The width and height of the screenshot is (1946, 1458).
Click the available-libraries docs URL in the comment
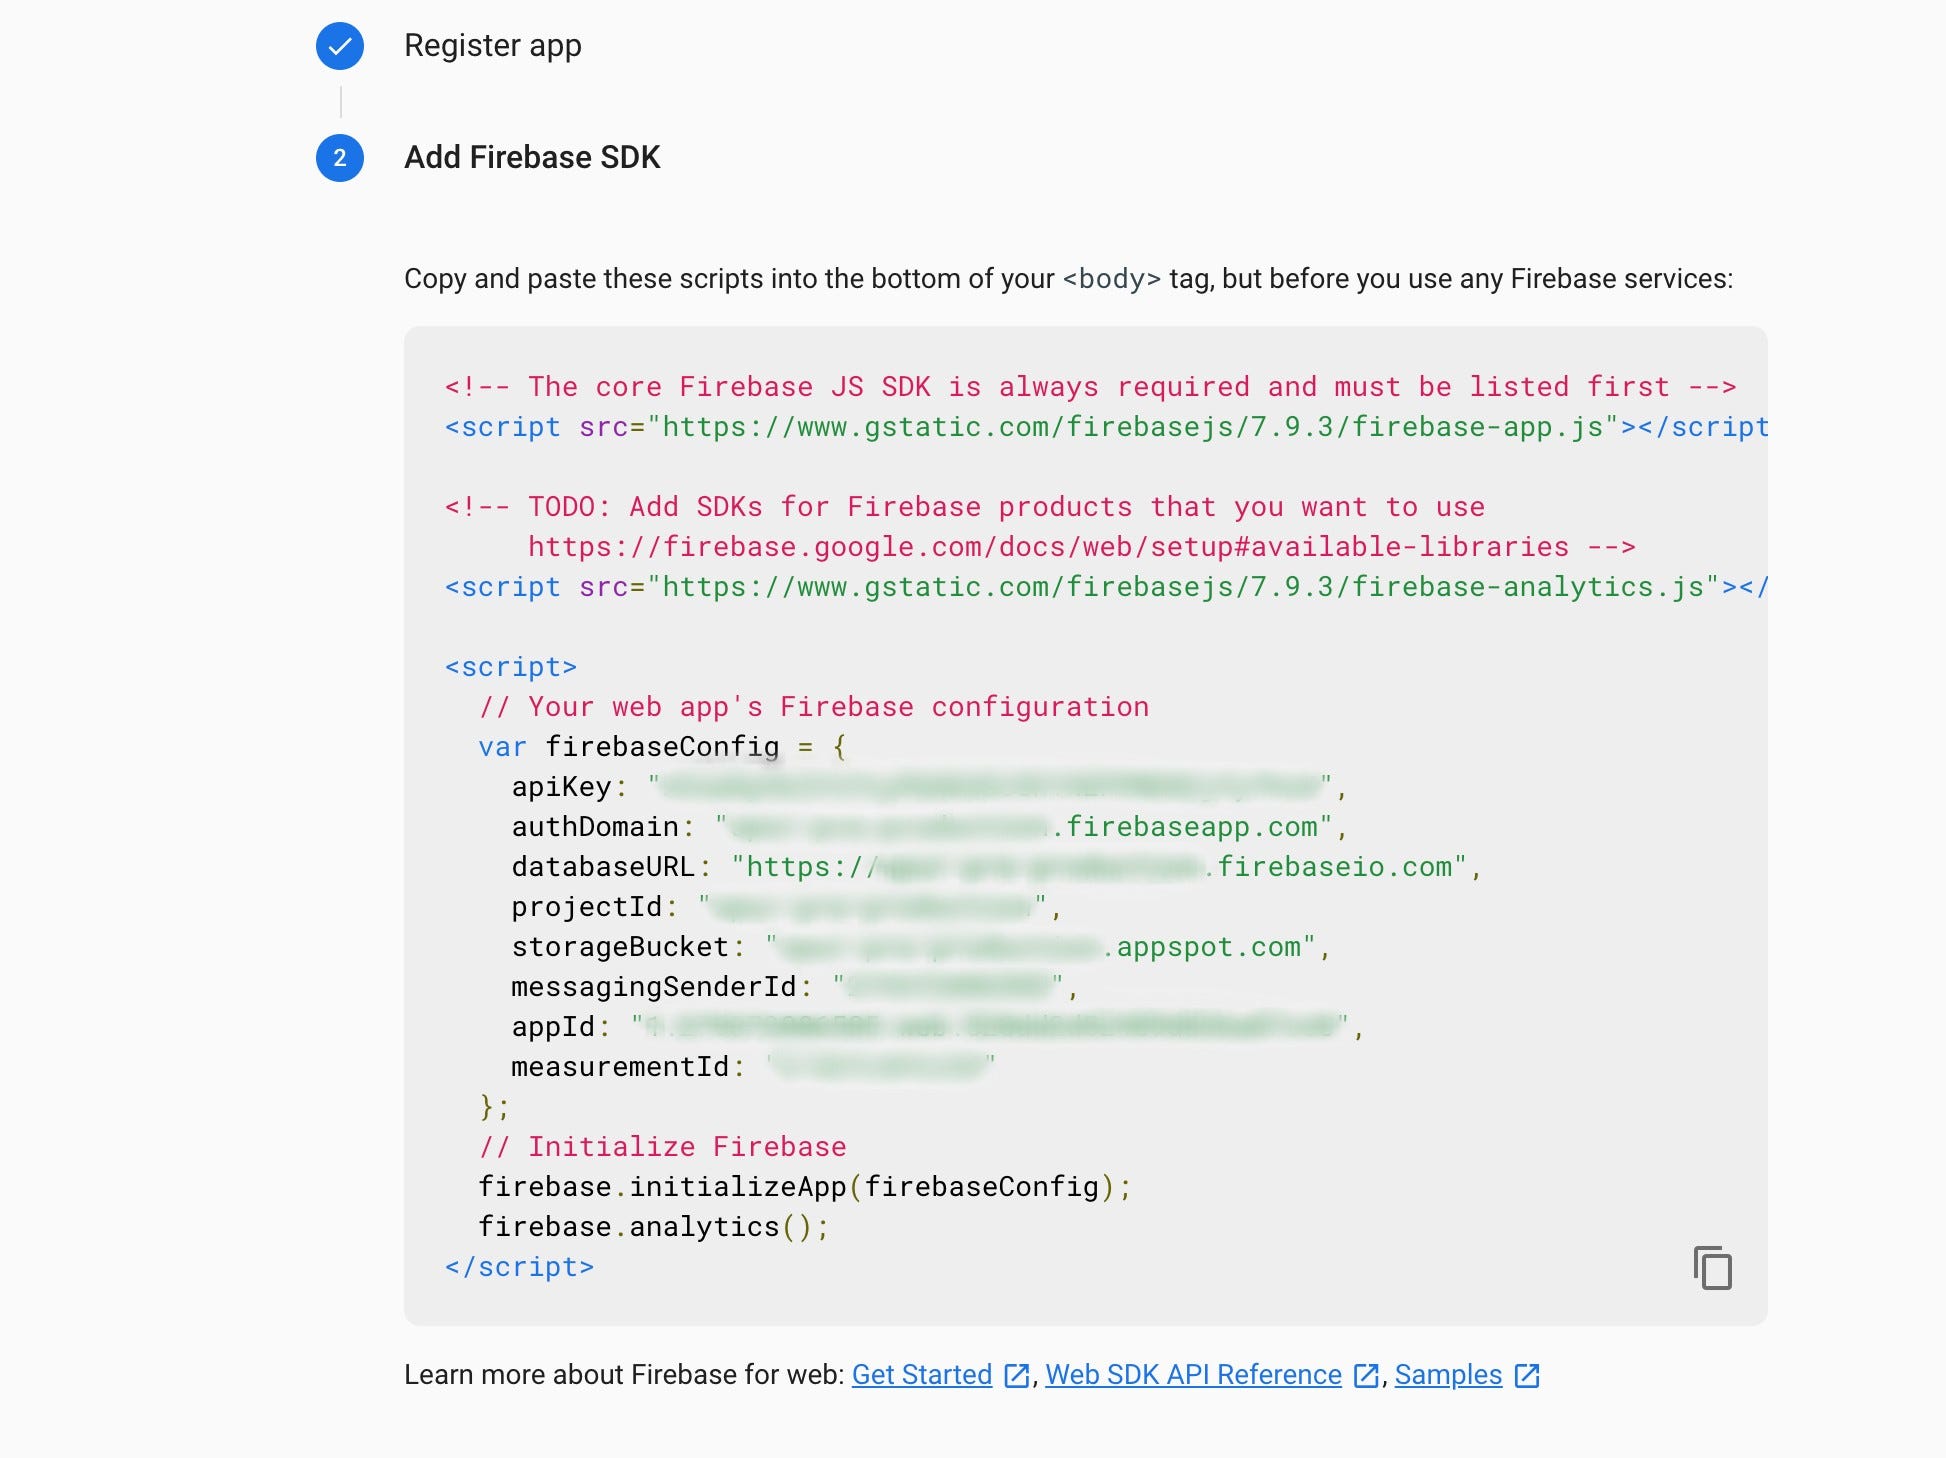(x=1048, y=547)
